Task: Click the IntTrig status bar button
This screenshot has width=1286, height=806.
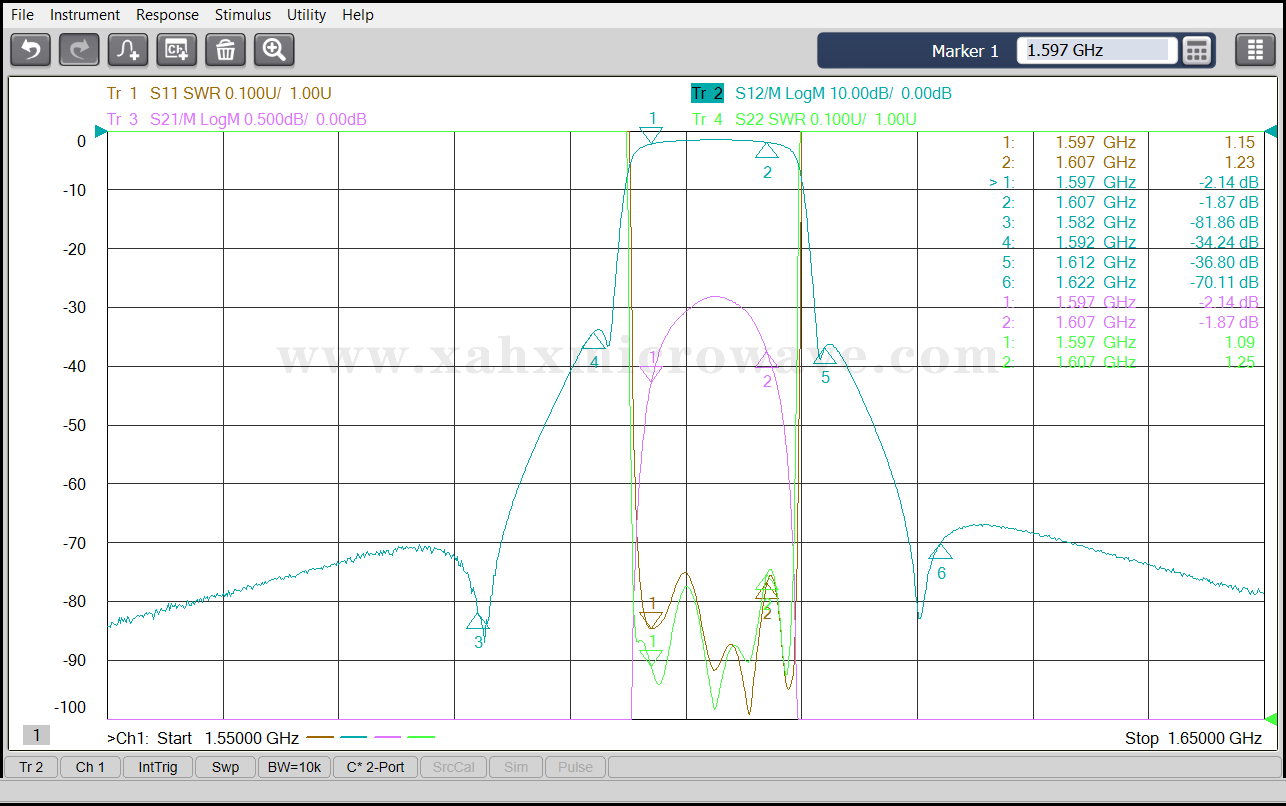Action: tap(158, 767)
